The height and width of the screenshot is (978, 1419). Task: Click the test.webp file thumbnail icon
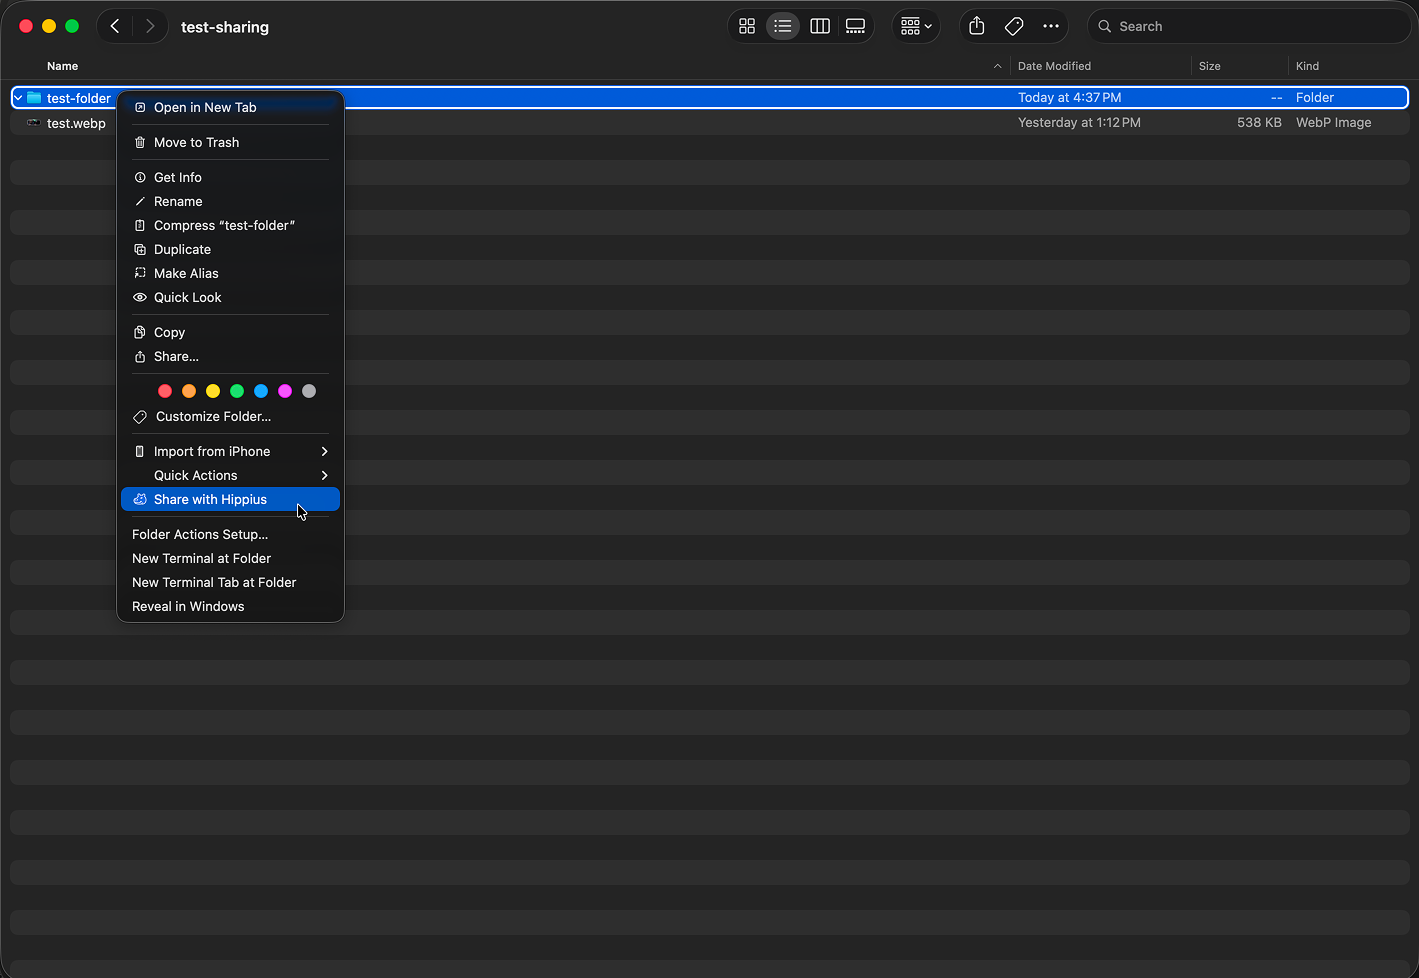[x=34, y=122]
